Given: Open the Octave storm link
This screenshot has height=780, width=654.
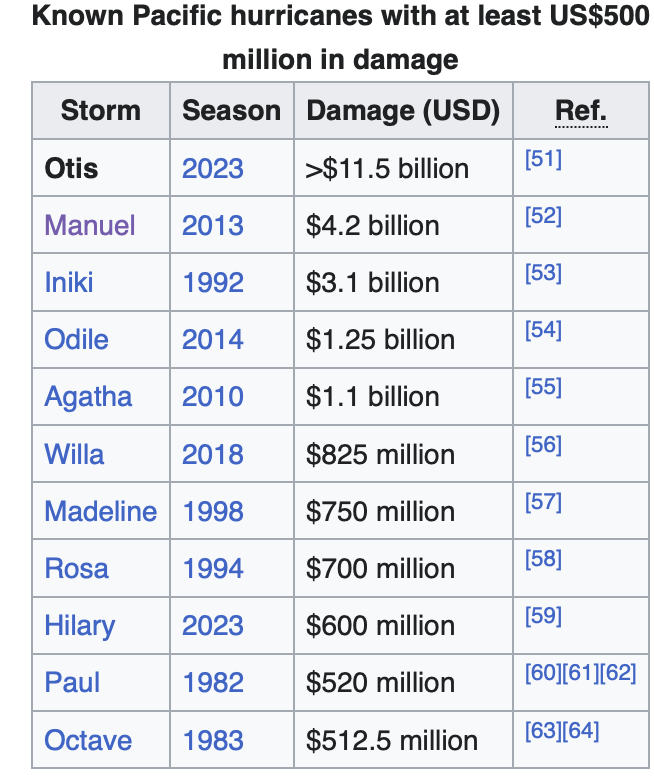Looking at the screenshot, I should click(x=88, y=740).
